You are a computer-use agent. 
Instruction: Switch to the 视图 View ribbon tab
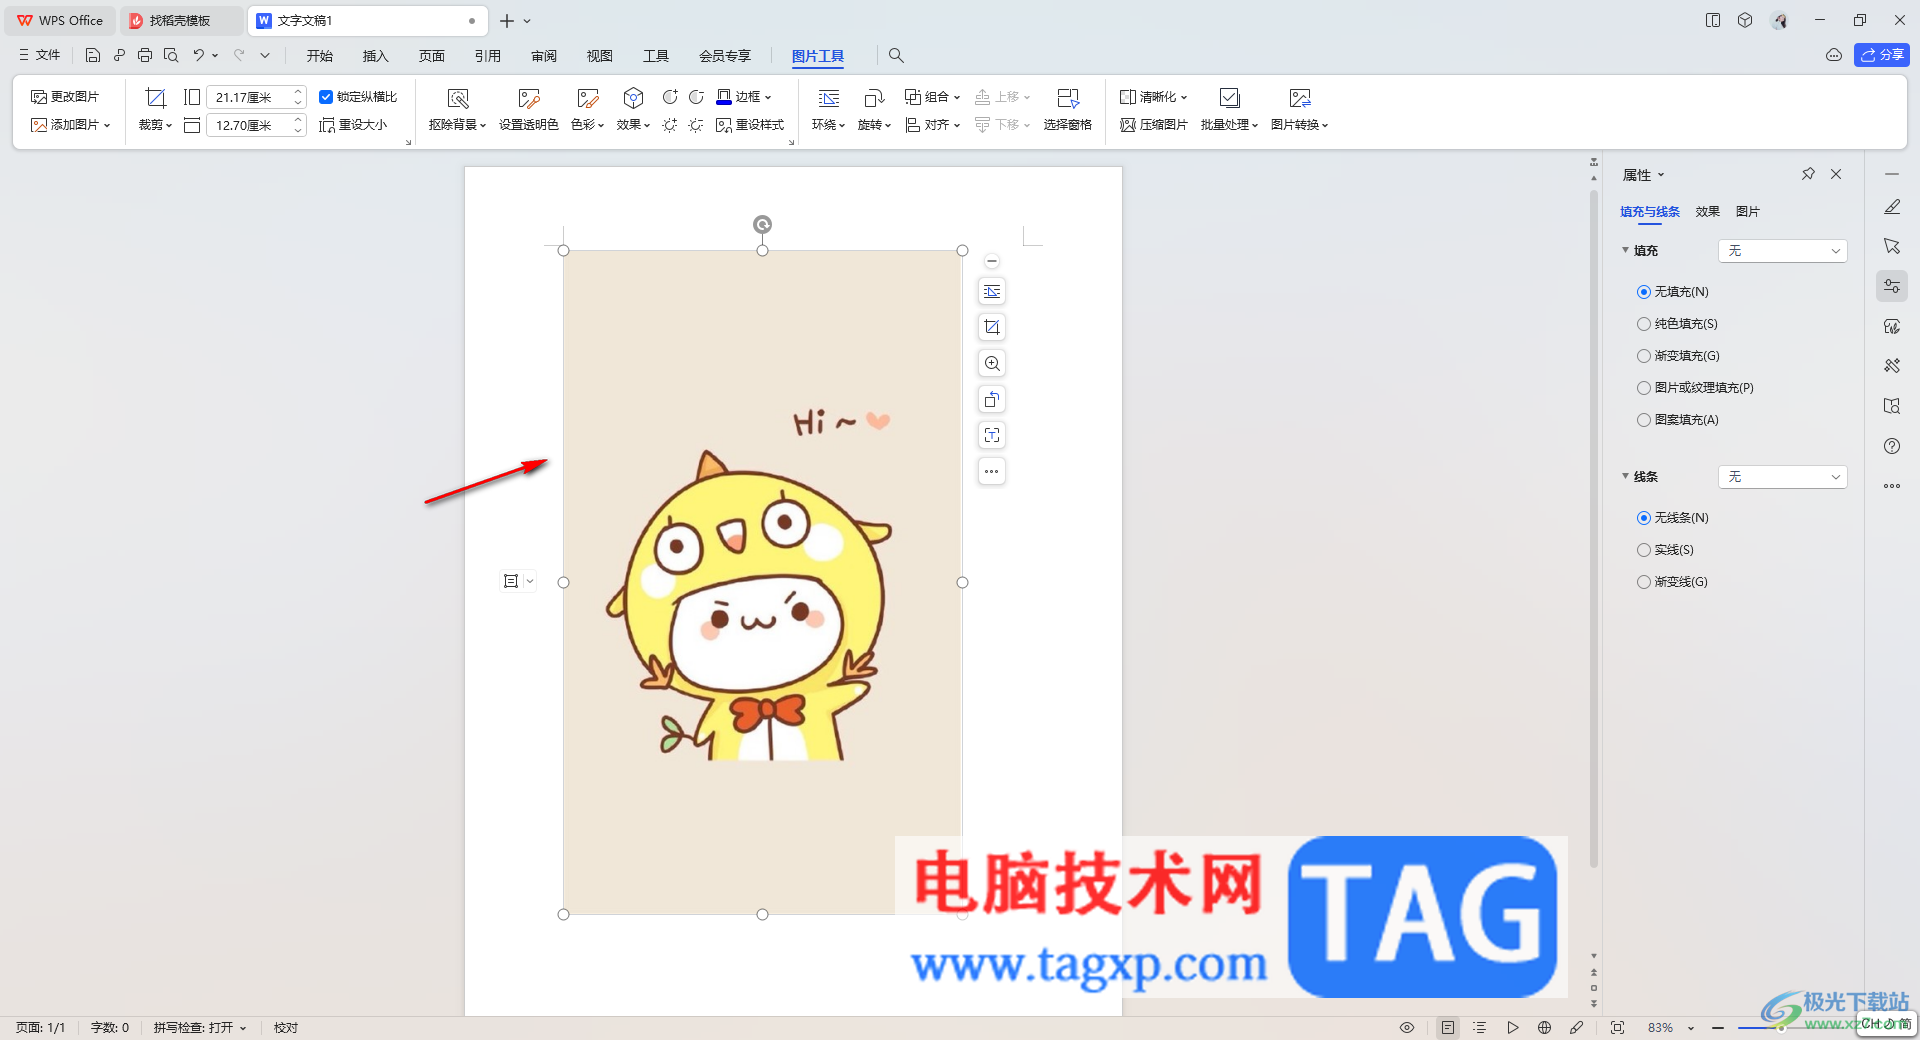[x=600, y=56]
